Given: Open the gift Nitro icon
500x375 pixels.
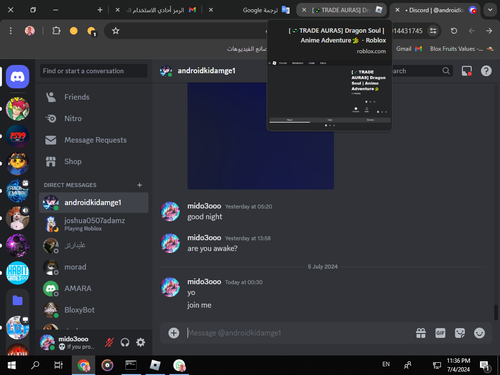Looking at the screenshot, I should tap(421, 333).
